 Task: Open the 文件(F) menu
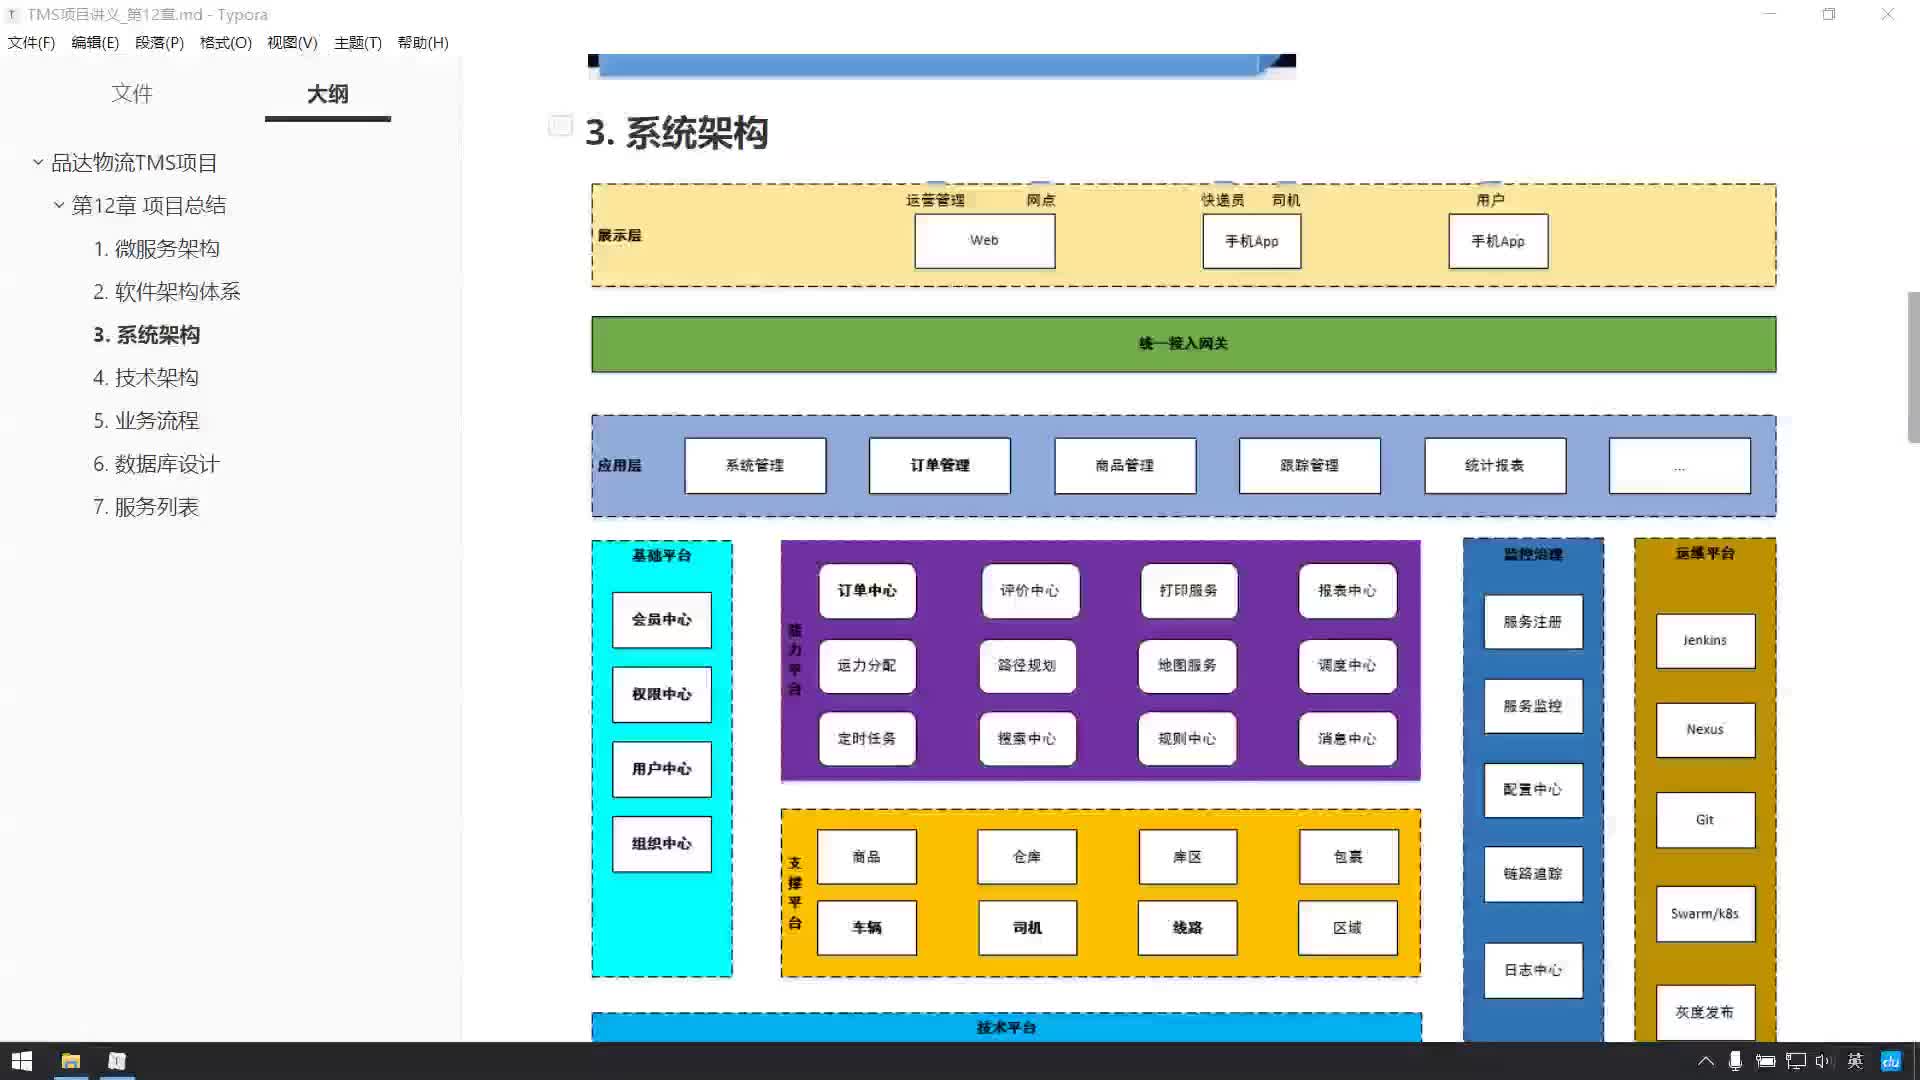click(31, 42)
